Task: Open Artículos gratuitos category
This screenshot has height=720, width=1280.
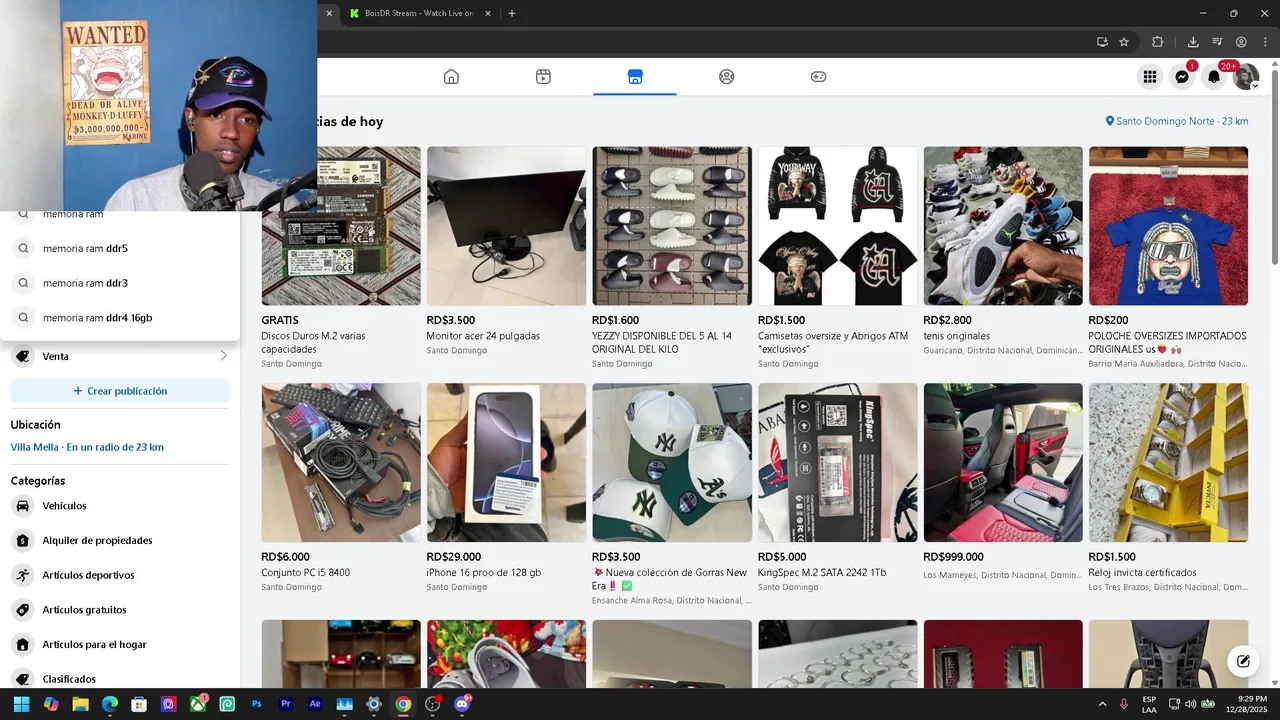Action: click(120, 610)
